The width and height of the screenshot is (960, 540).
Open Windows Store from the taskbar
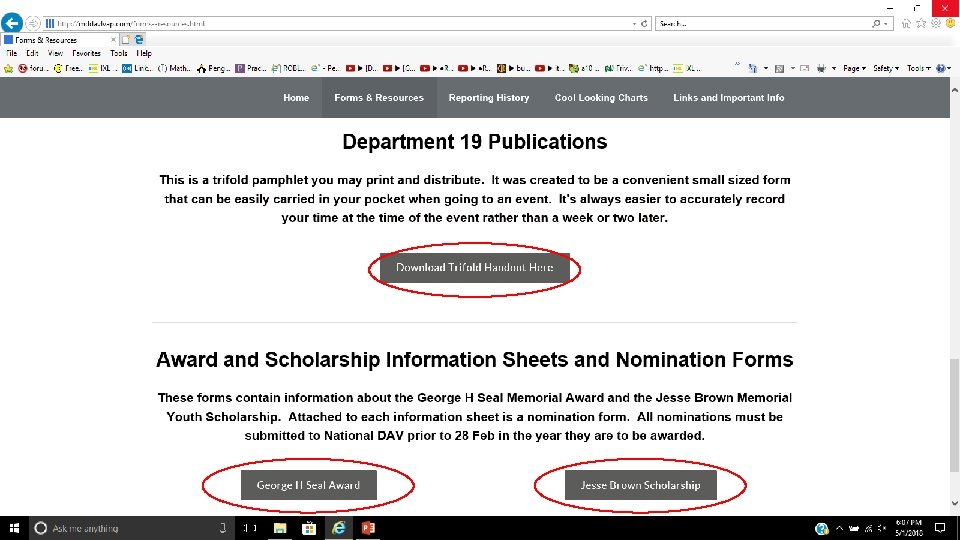309,528
